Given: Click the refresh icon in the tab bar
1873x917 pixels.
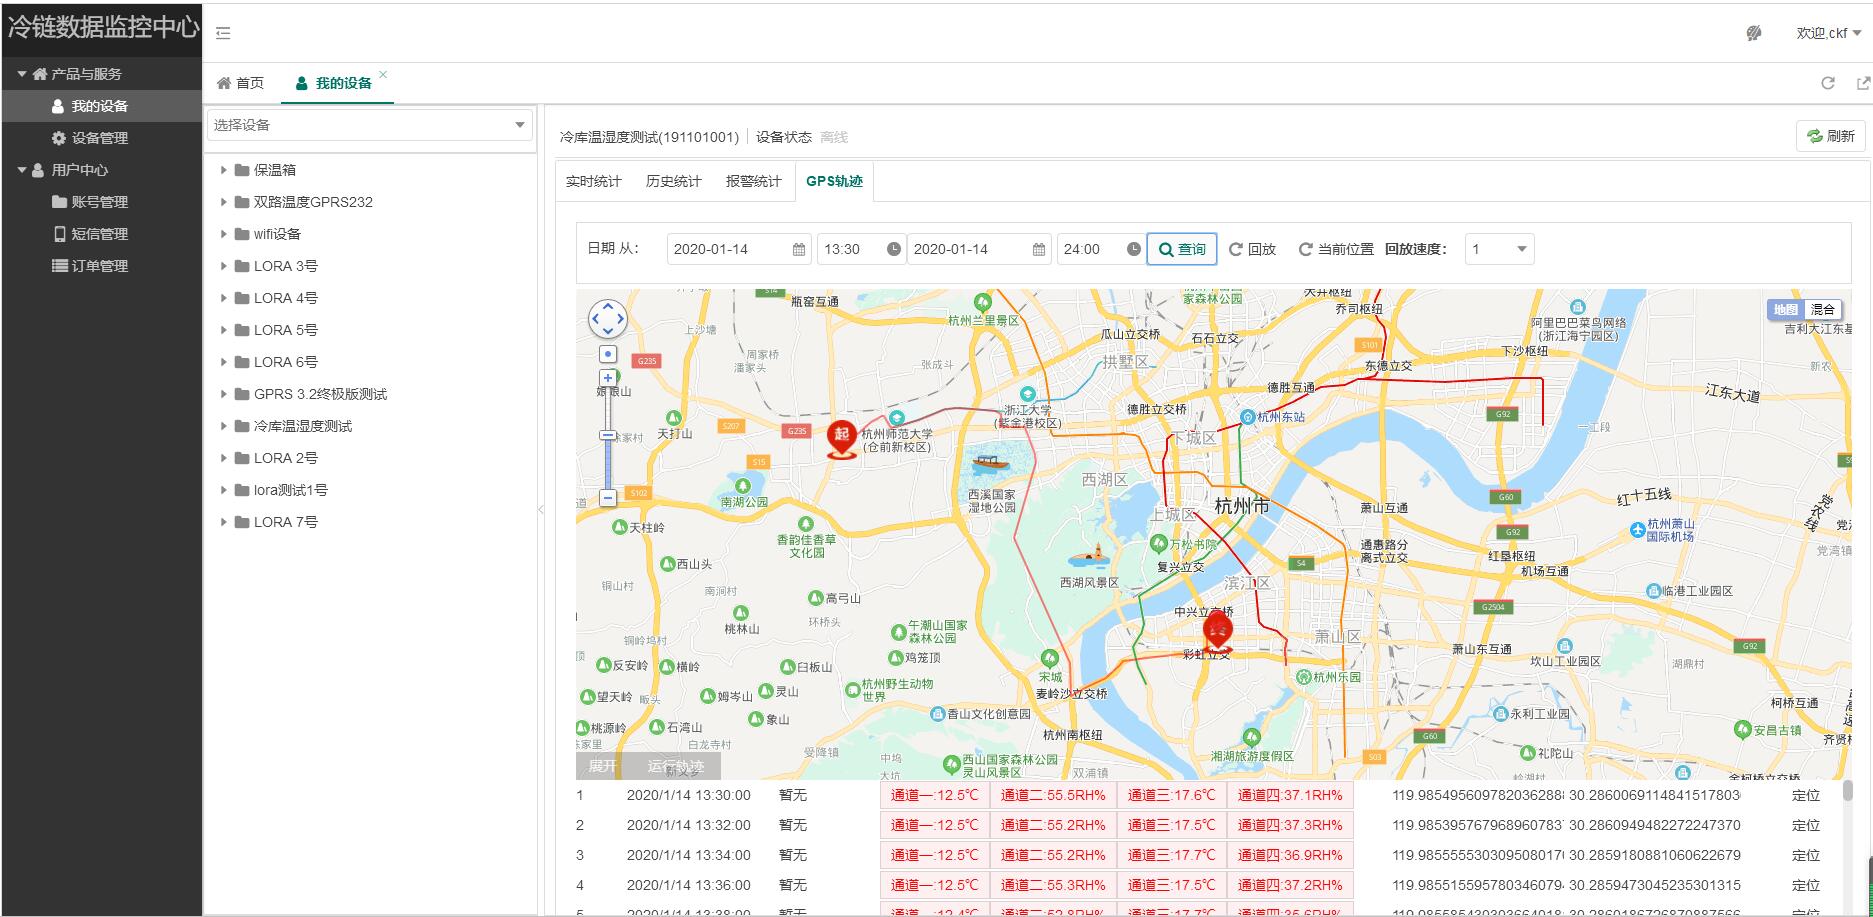Looking at the screenshot, I should [x=1828, y=83].
